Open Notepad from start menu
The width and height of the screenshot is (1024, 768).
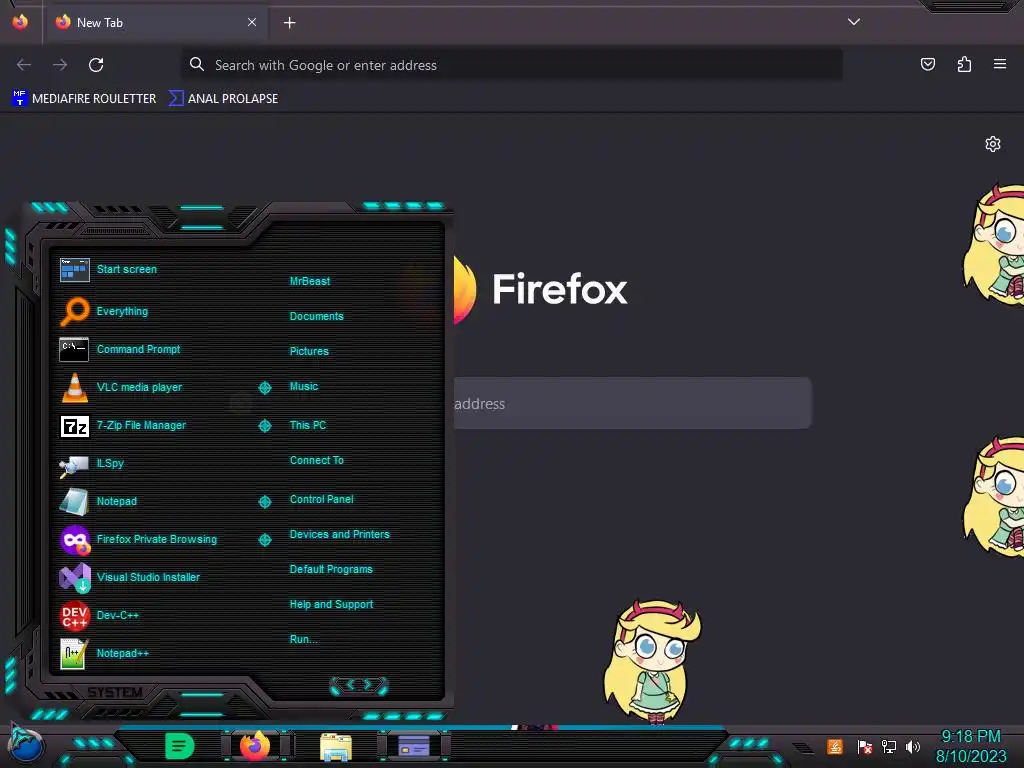99,501
